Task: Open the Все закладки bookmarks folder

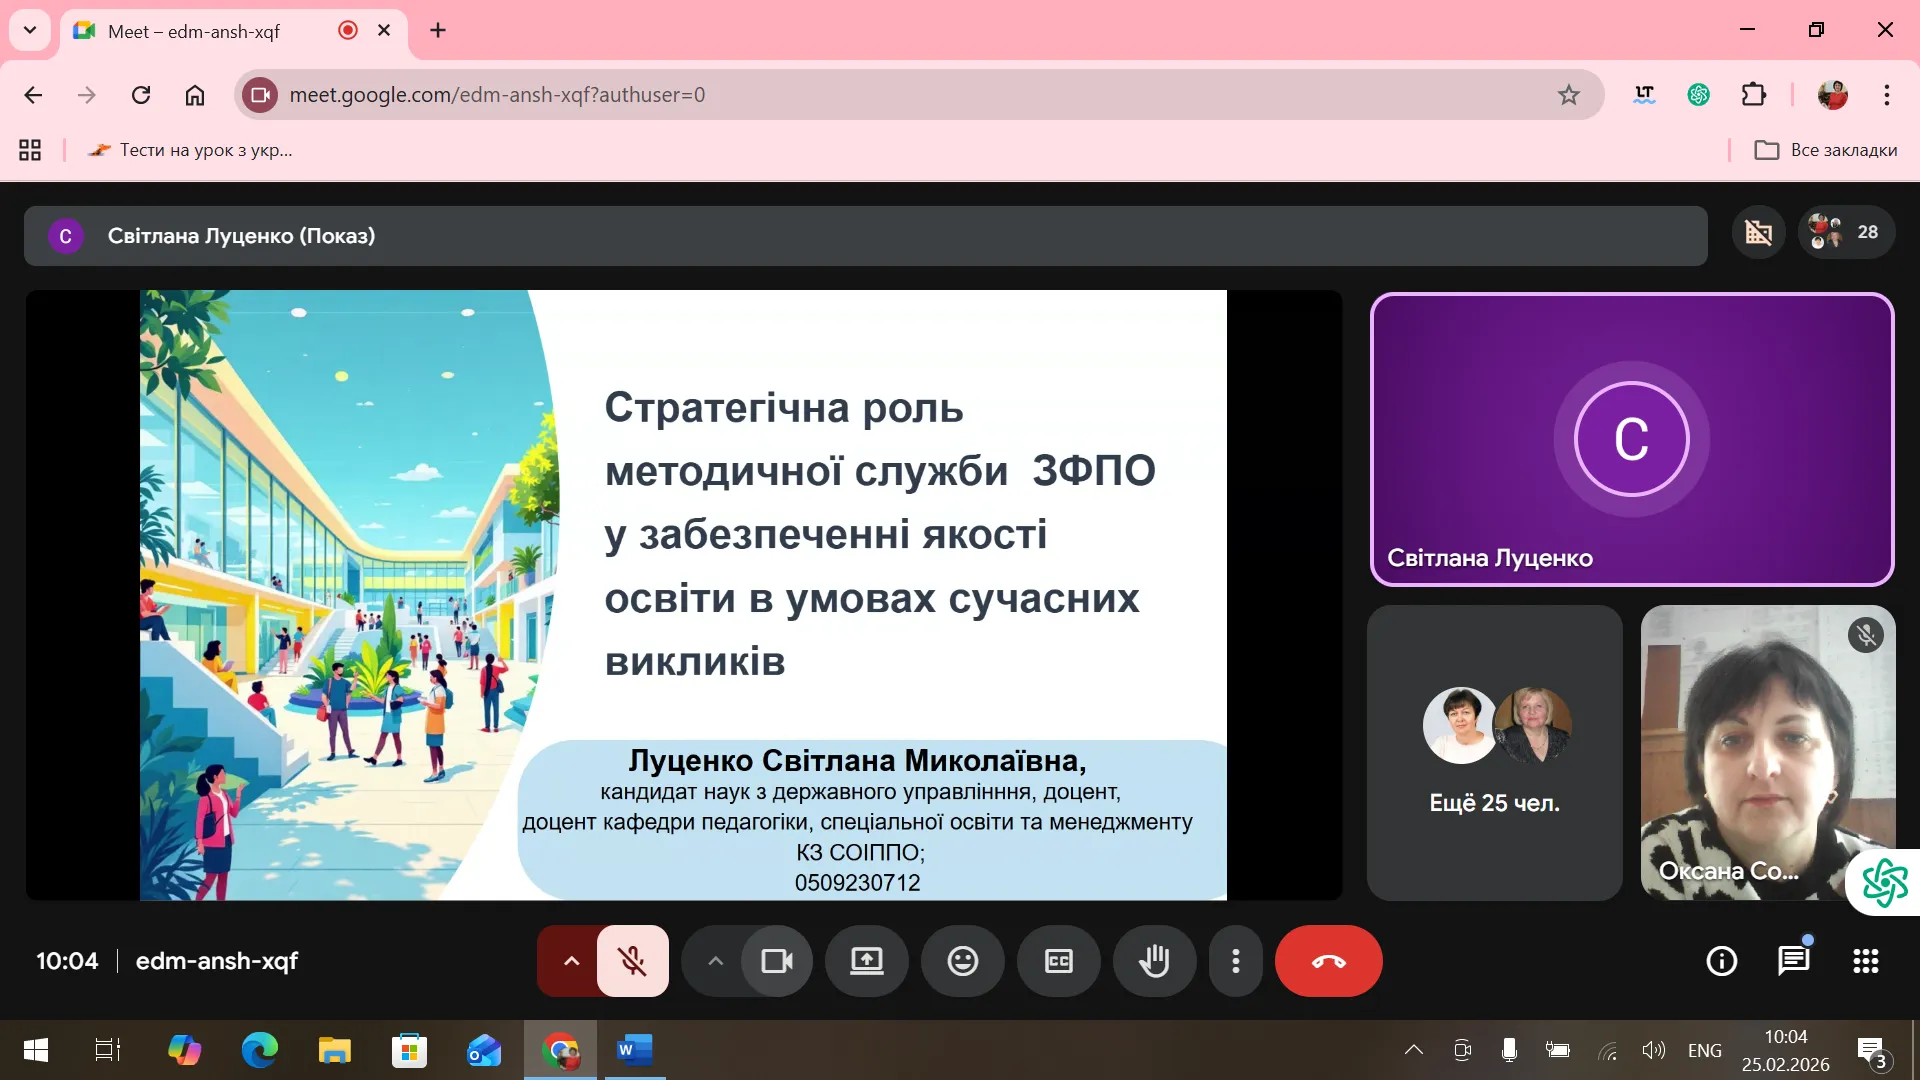Action: click(1826, 150)
